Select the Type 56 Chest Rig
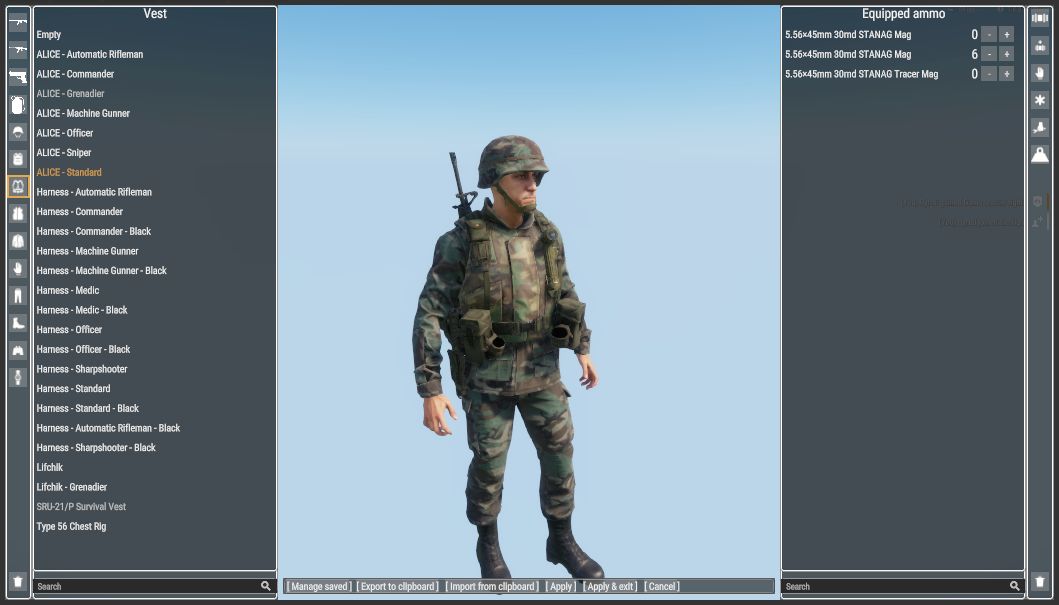The image size is (1059, 605). 71,526
